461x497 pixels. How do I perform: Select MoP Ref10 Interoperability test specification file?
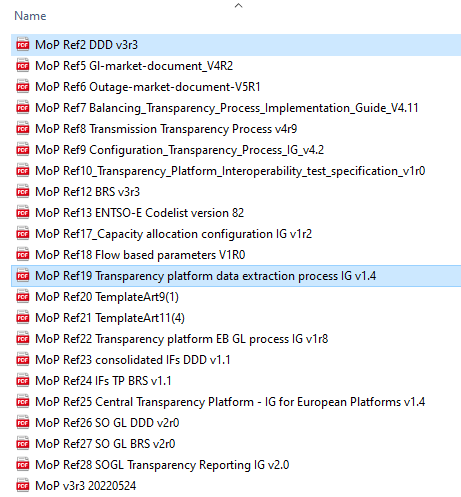230,171
